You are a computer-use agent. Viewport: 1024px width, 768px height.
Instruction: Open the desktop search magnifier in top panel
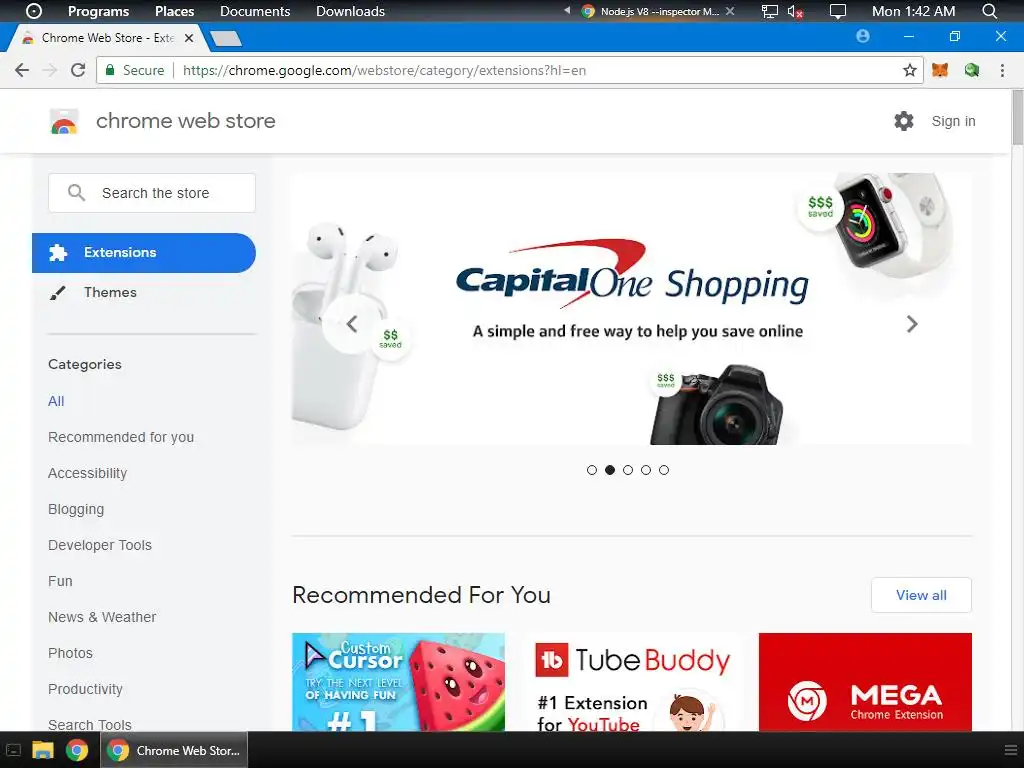click(x=989, y=11)
